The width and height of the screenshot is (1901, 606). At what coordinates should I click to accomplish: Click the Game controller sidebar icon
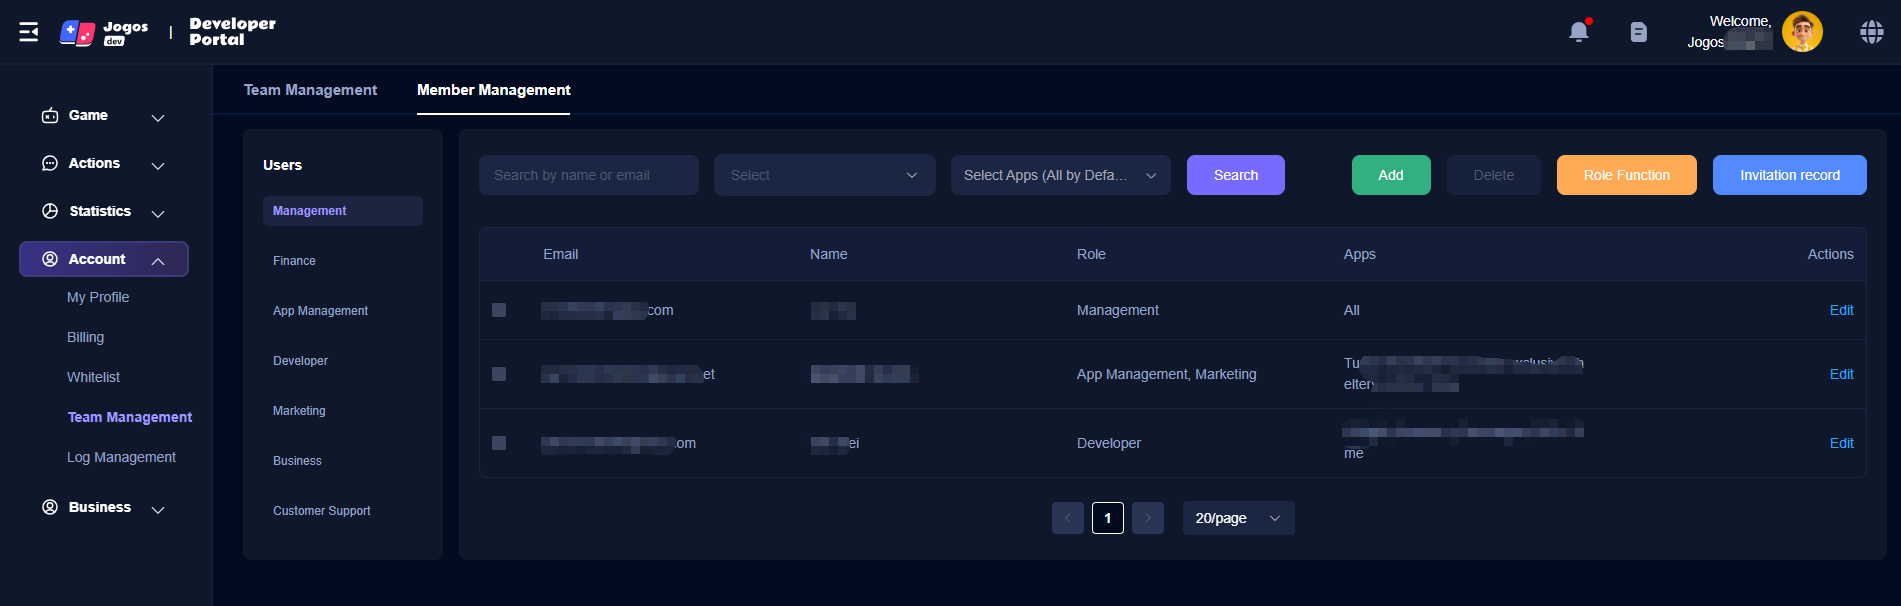coord(50,116)
